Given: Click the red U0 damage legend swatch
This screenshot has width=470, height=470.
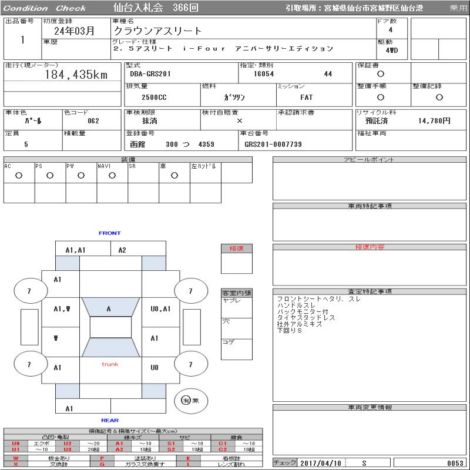Looking at the screenshot, I should click(x=15, y=444).
